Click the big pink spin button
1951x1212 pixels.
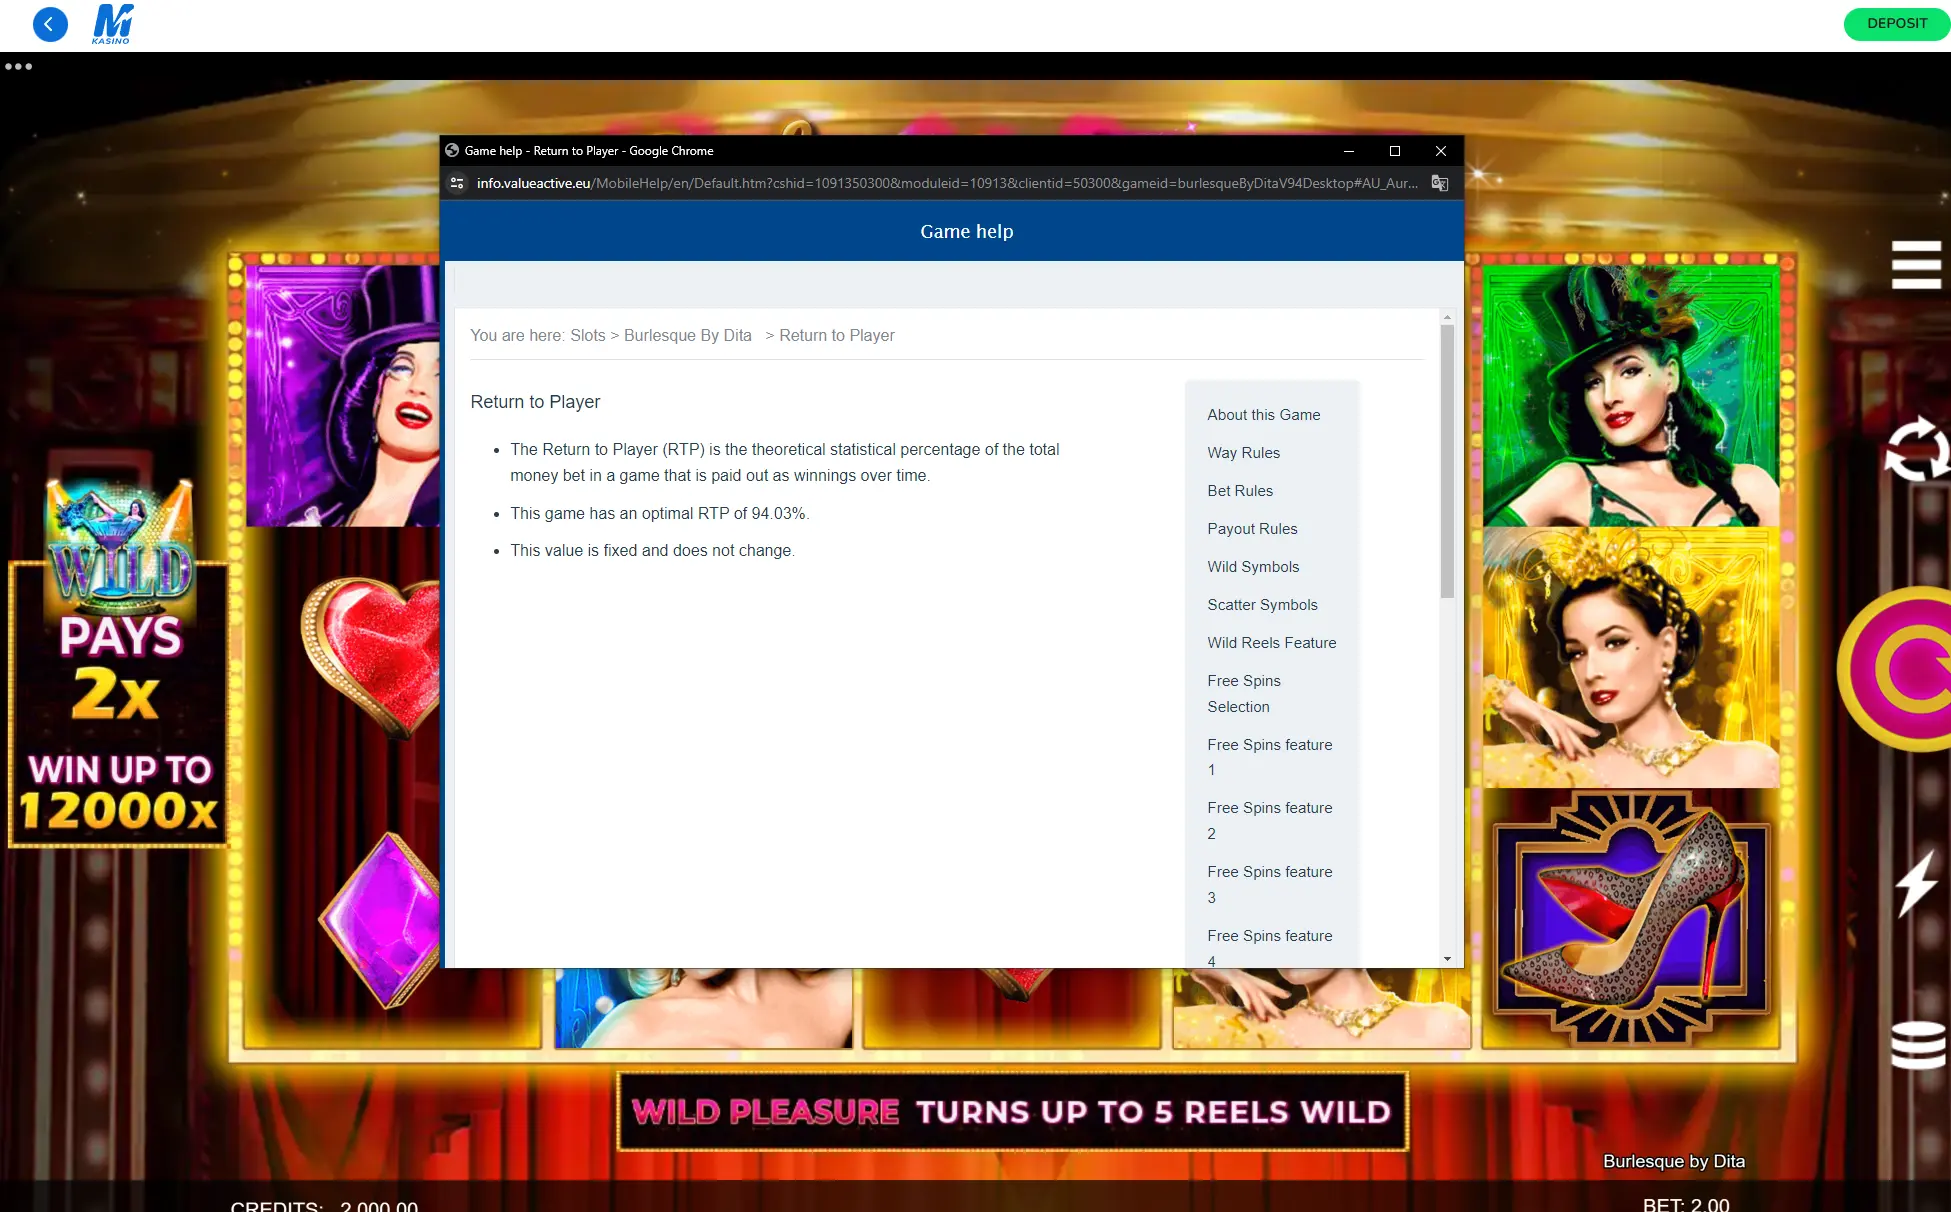click(x=1895, y=669)
